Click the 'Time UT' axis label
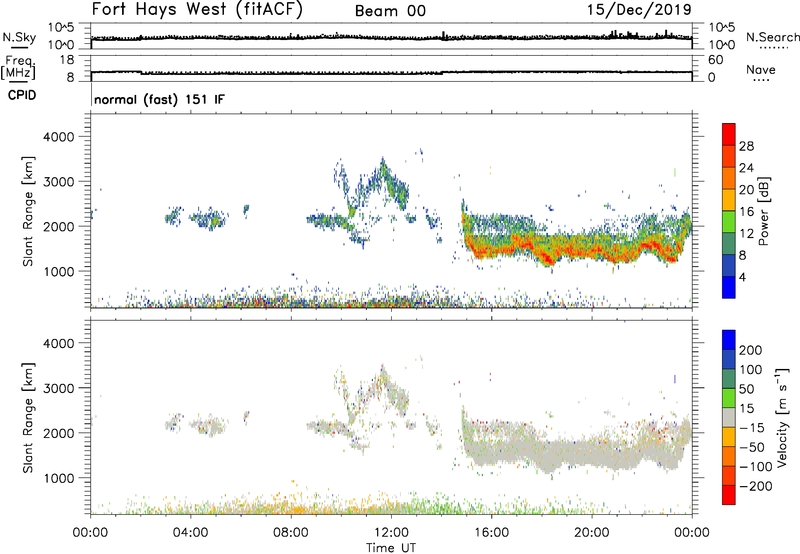The image size is (800, 554). (x=391, y=548)
